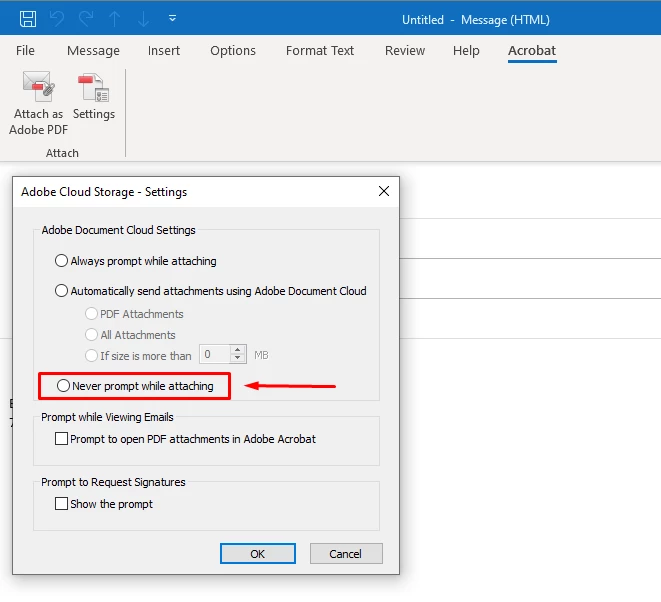Open the File menu
The height and width of the screenshot is (602, 661).
click(25, 51)
